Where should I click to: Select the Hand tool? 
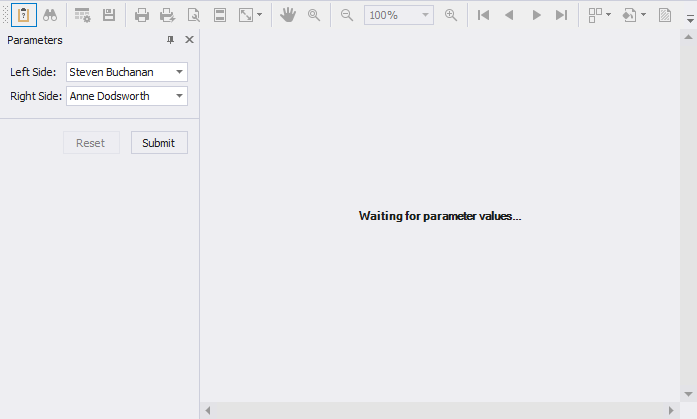[288, 15]
